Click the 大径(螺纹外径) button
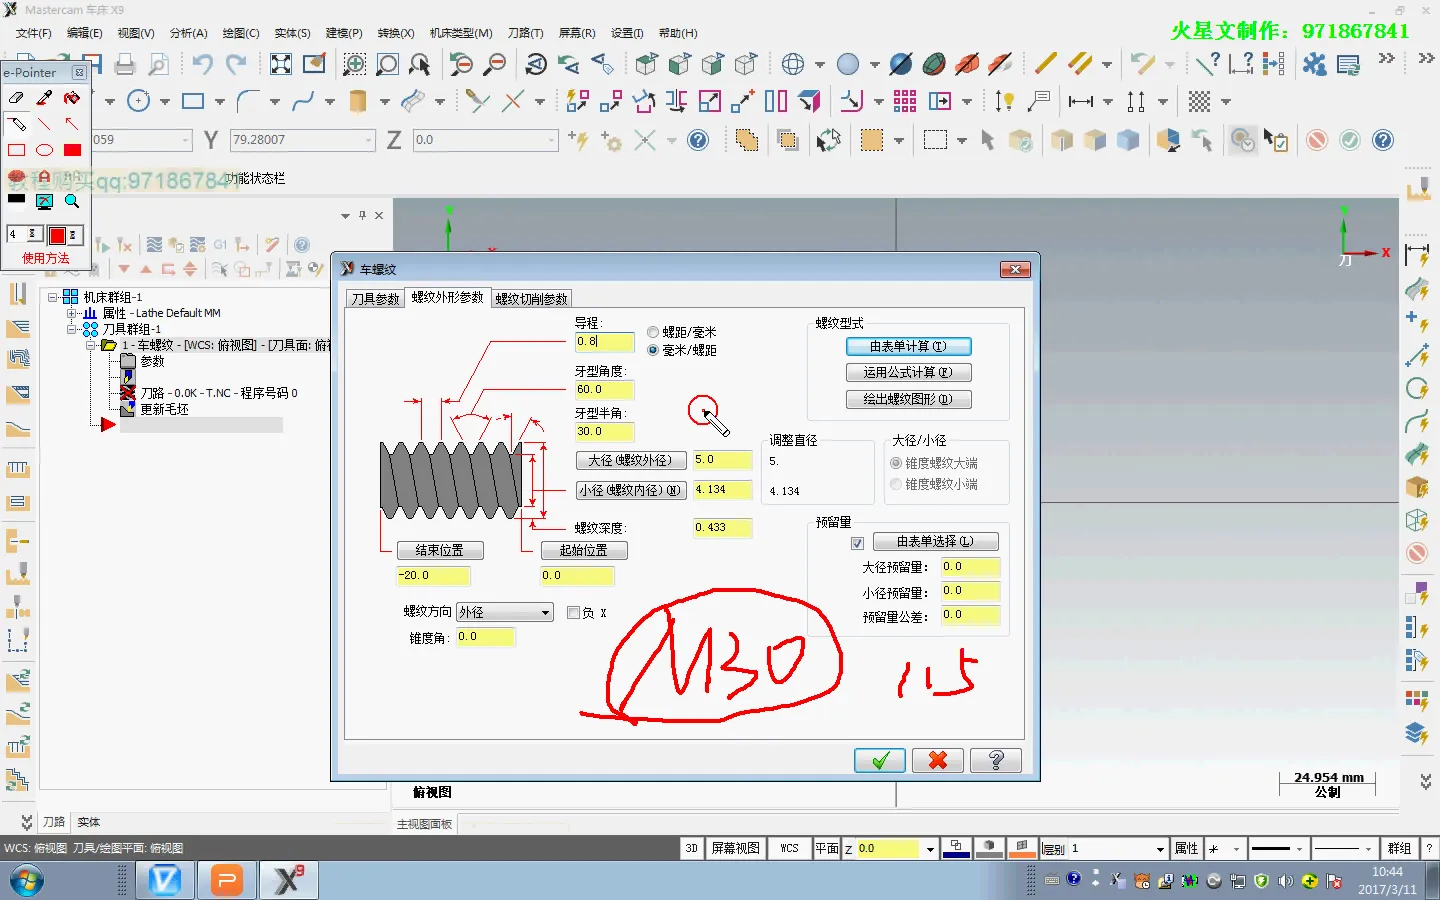Viewport: 1440px width, 900px height. [630, 460]
